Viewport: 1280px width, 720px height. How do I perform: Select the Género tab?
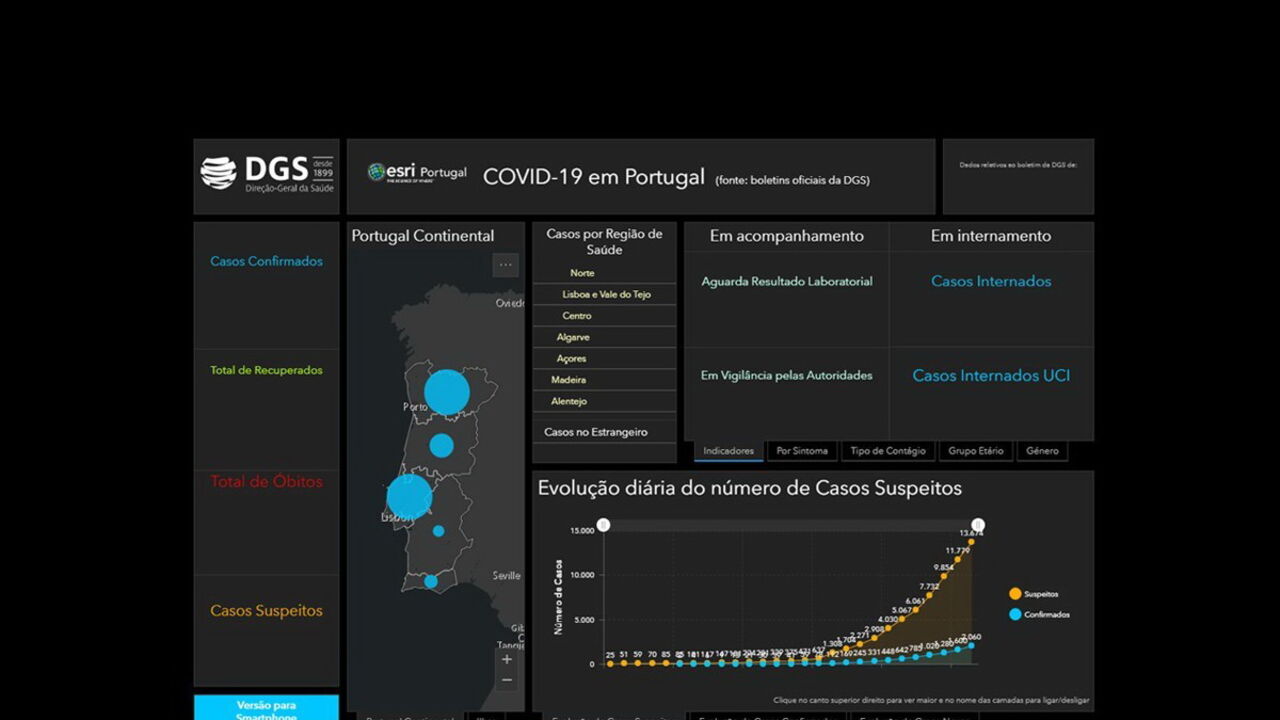pos(1041,451)
